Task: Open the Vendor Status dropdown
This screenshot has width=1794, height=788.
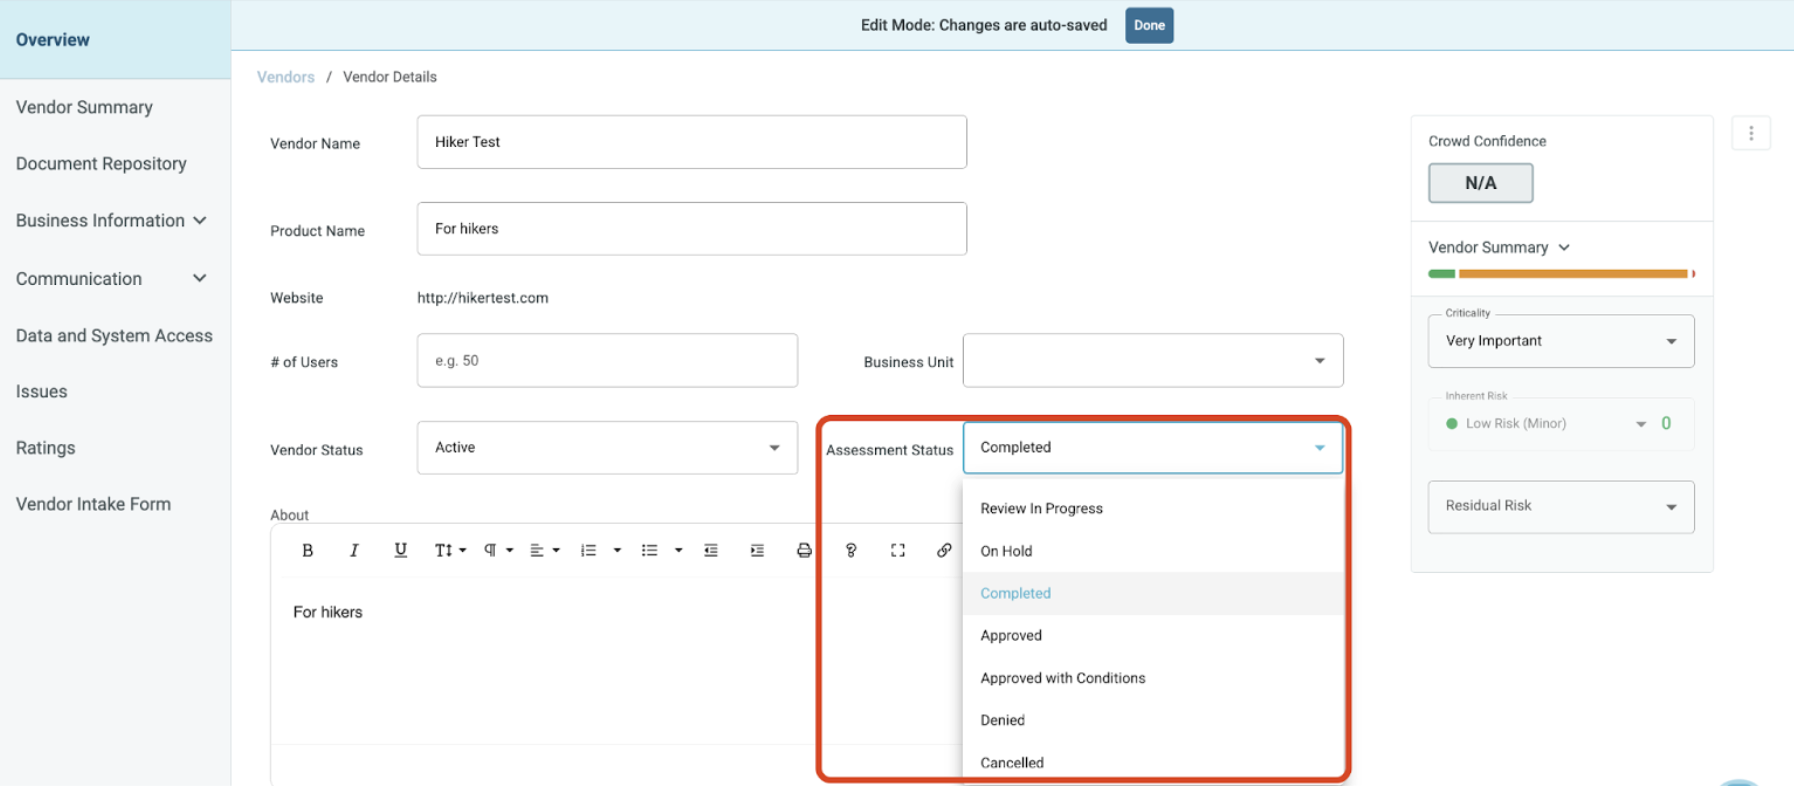Action: point(607,447)
